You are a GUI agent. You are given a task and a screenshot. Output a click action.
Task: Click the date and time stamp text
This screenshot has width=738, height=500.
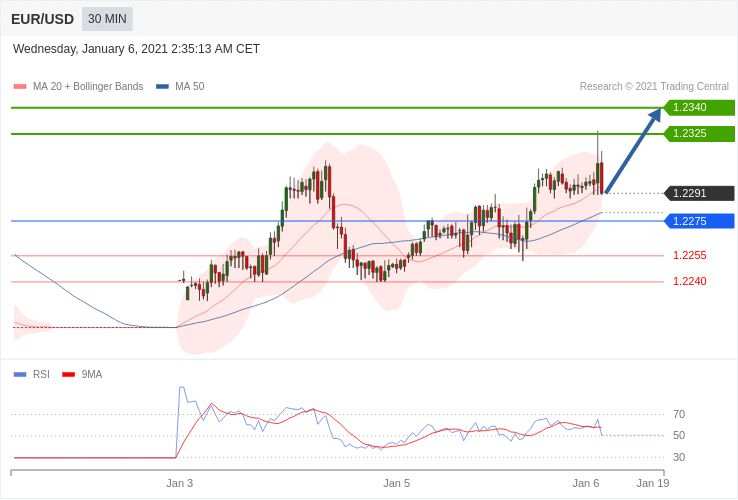click(x=136, y=49)
